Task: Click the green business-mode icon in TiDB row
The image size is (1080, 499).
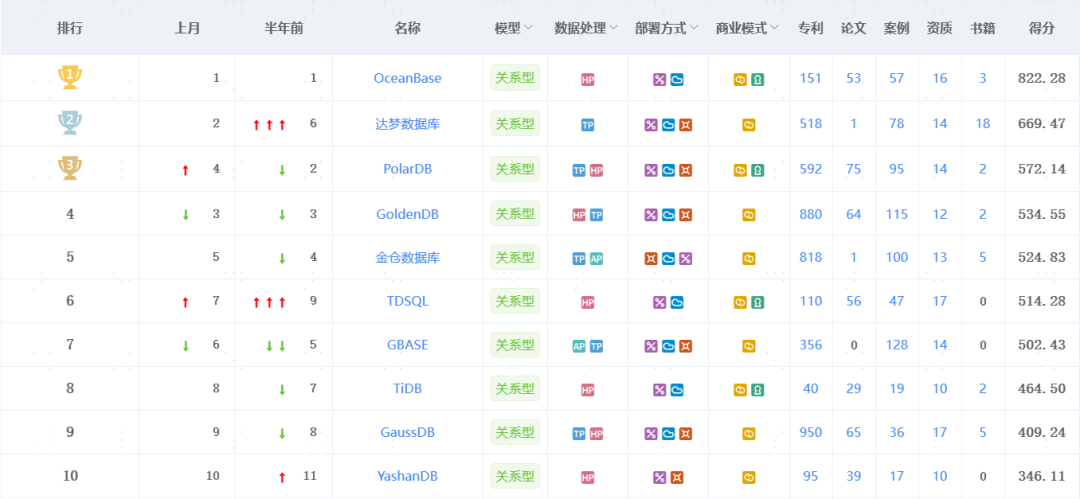Action: (757, 390)
